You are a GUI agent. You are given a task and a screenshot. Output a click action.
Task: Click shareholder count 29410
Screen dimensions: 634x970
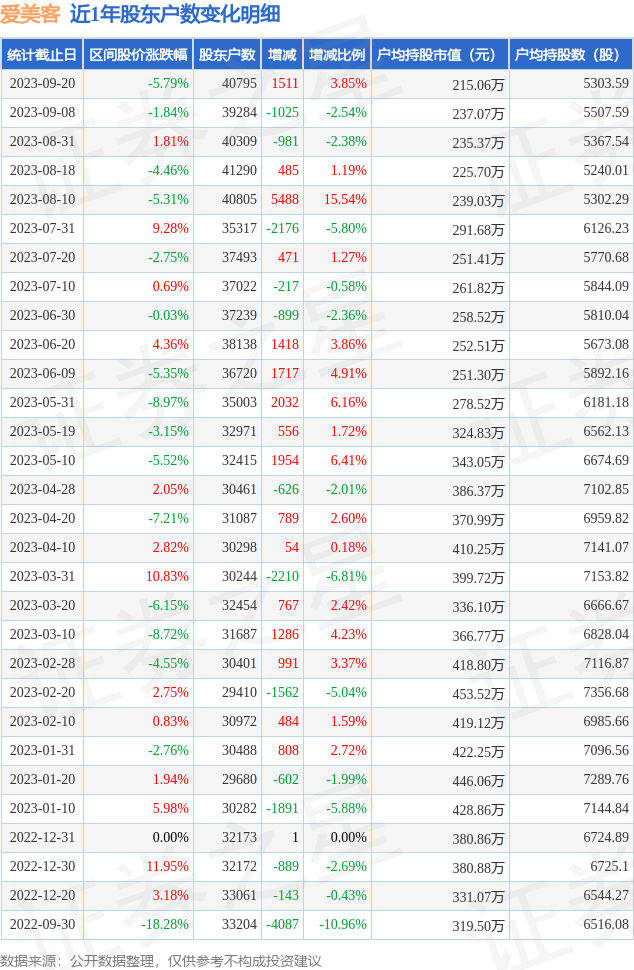pos(239,692)
